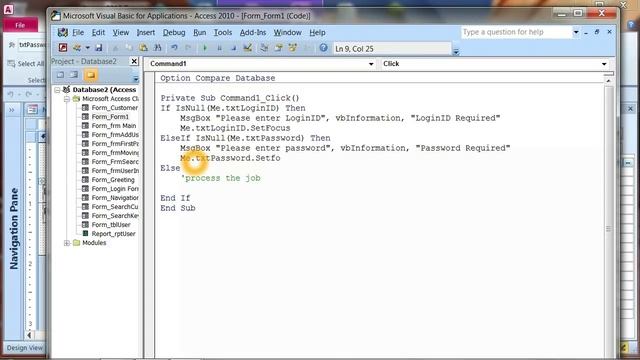640x360 pixels.
Task: Open the Help menu
Action: tap(317, 32)
